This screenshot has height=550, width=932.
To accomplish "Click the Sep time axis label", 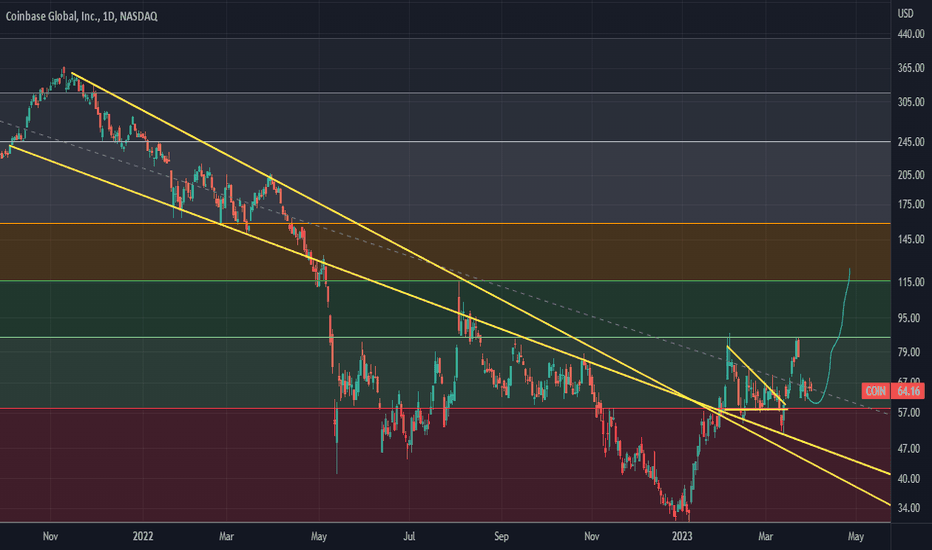I will coord(501,536).
